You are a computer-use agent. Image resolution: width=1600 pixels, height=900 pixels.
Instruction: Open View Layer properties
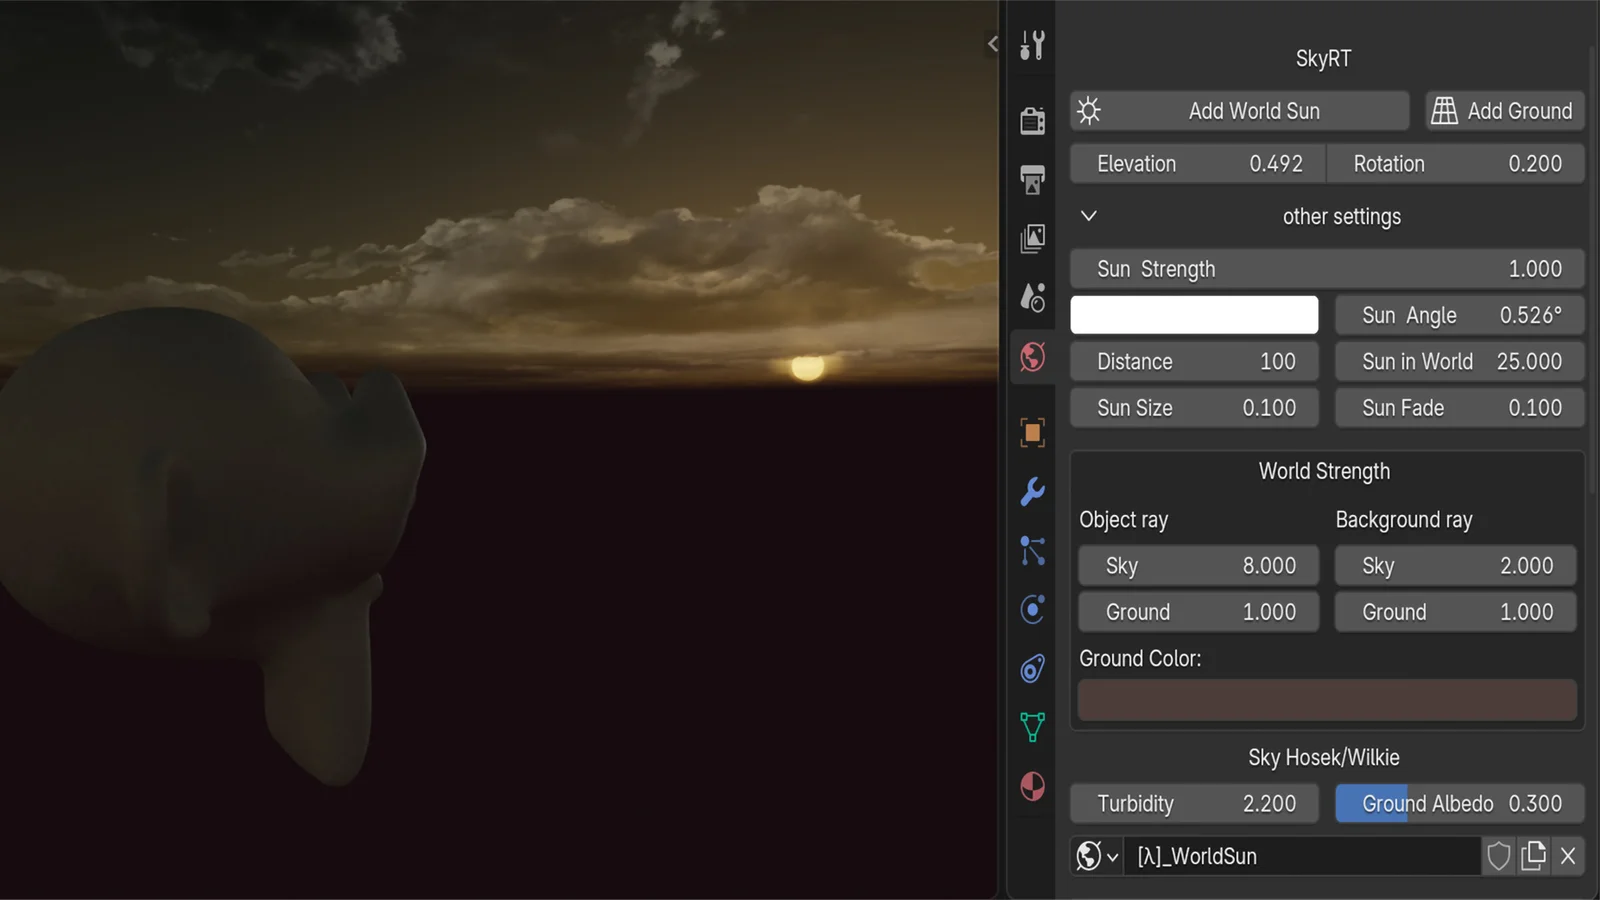pyautogui.click(x=1032, y=238)
